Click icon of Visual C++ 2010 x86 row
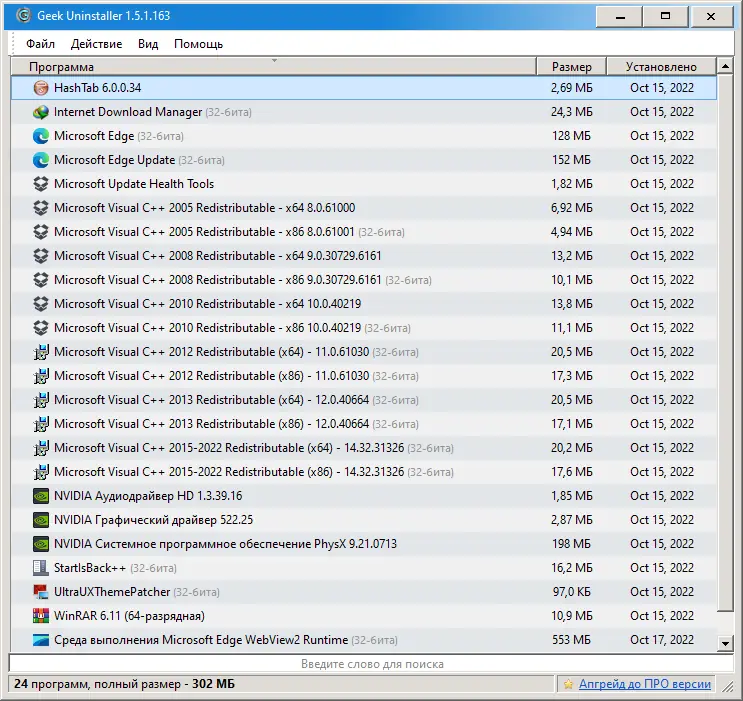Image resolution: width=743 pixels, height=701 pixels. pos(41,328)
